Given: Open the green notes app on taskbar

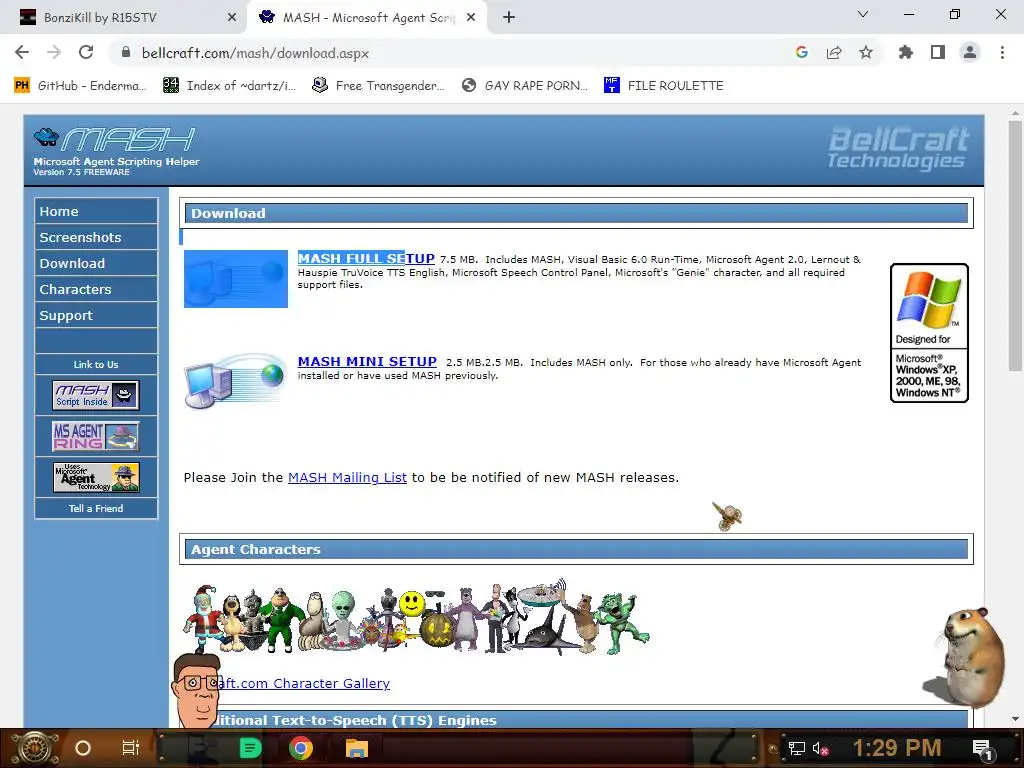Looking at the screenshot, I should (250, 748).
